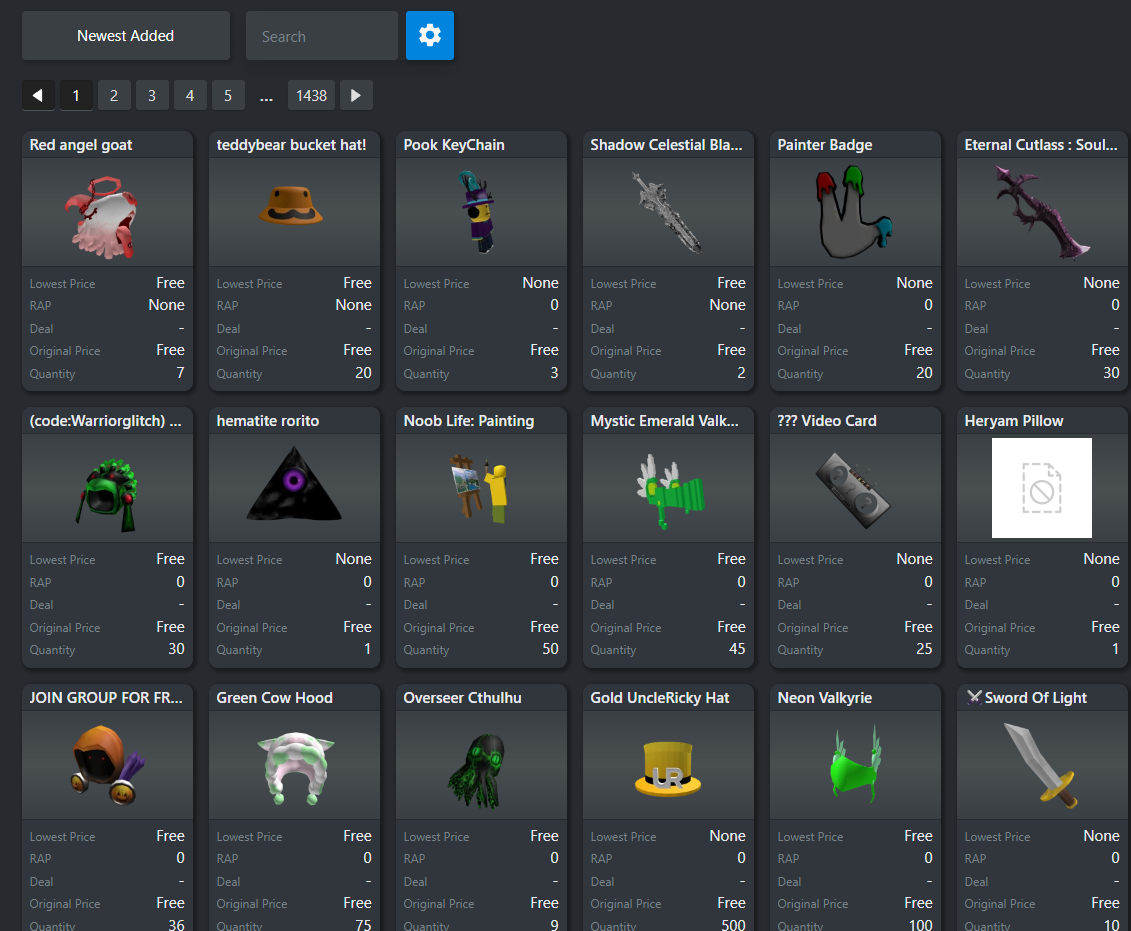Click the Gold UncleRicky Hat image

tap(667, 764)
